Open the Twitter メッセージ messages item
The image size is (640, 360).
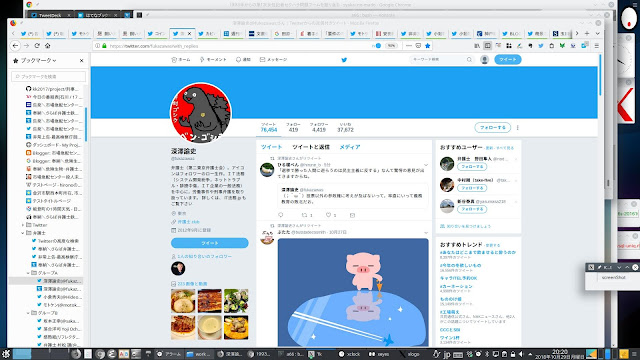273,60
